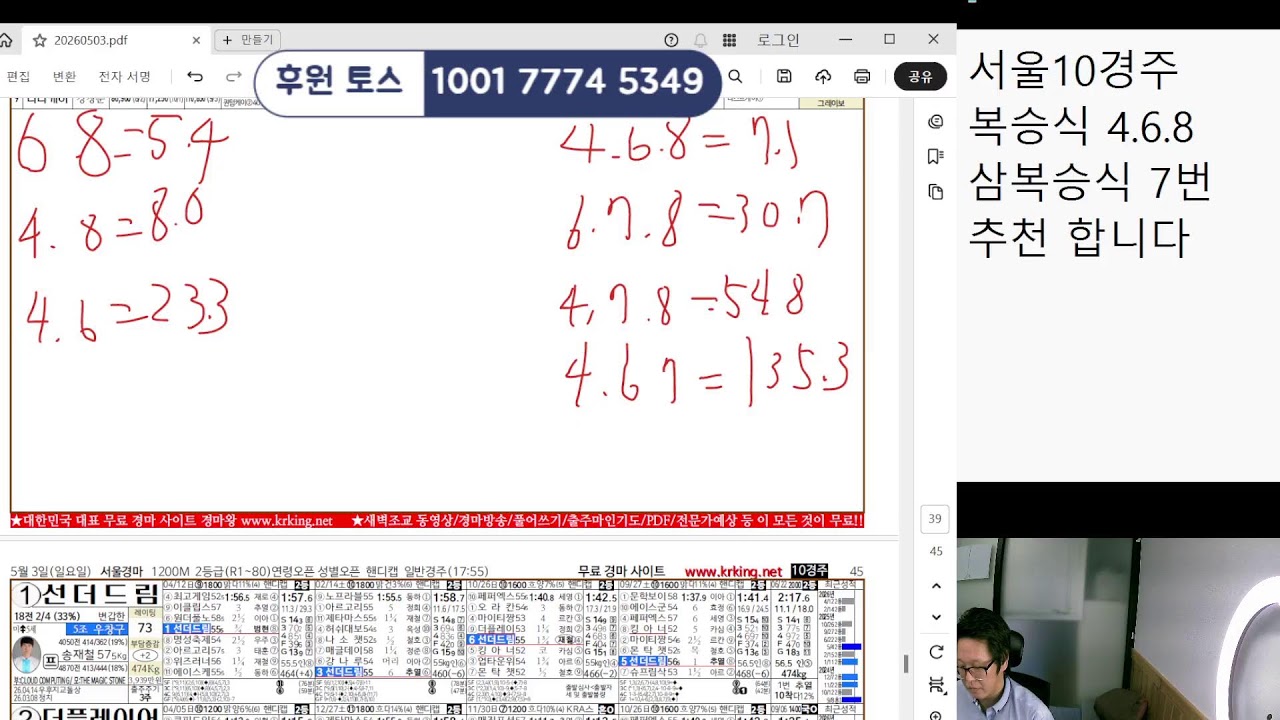Undo the last action
This screenshot has width=1280, height=720.
(x=195, y=77)
